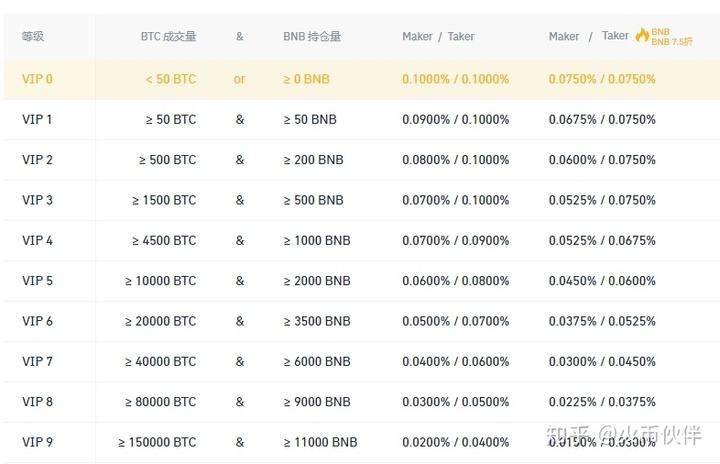The image size is (720, 464).
Task: Click the '≥ 3500 BNB' holding cell
Action: (x=317, y=321)
